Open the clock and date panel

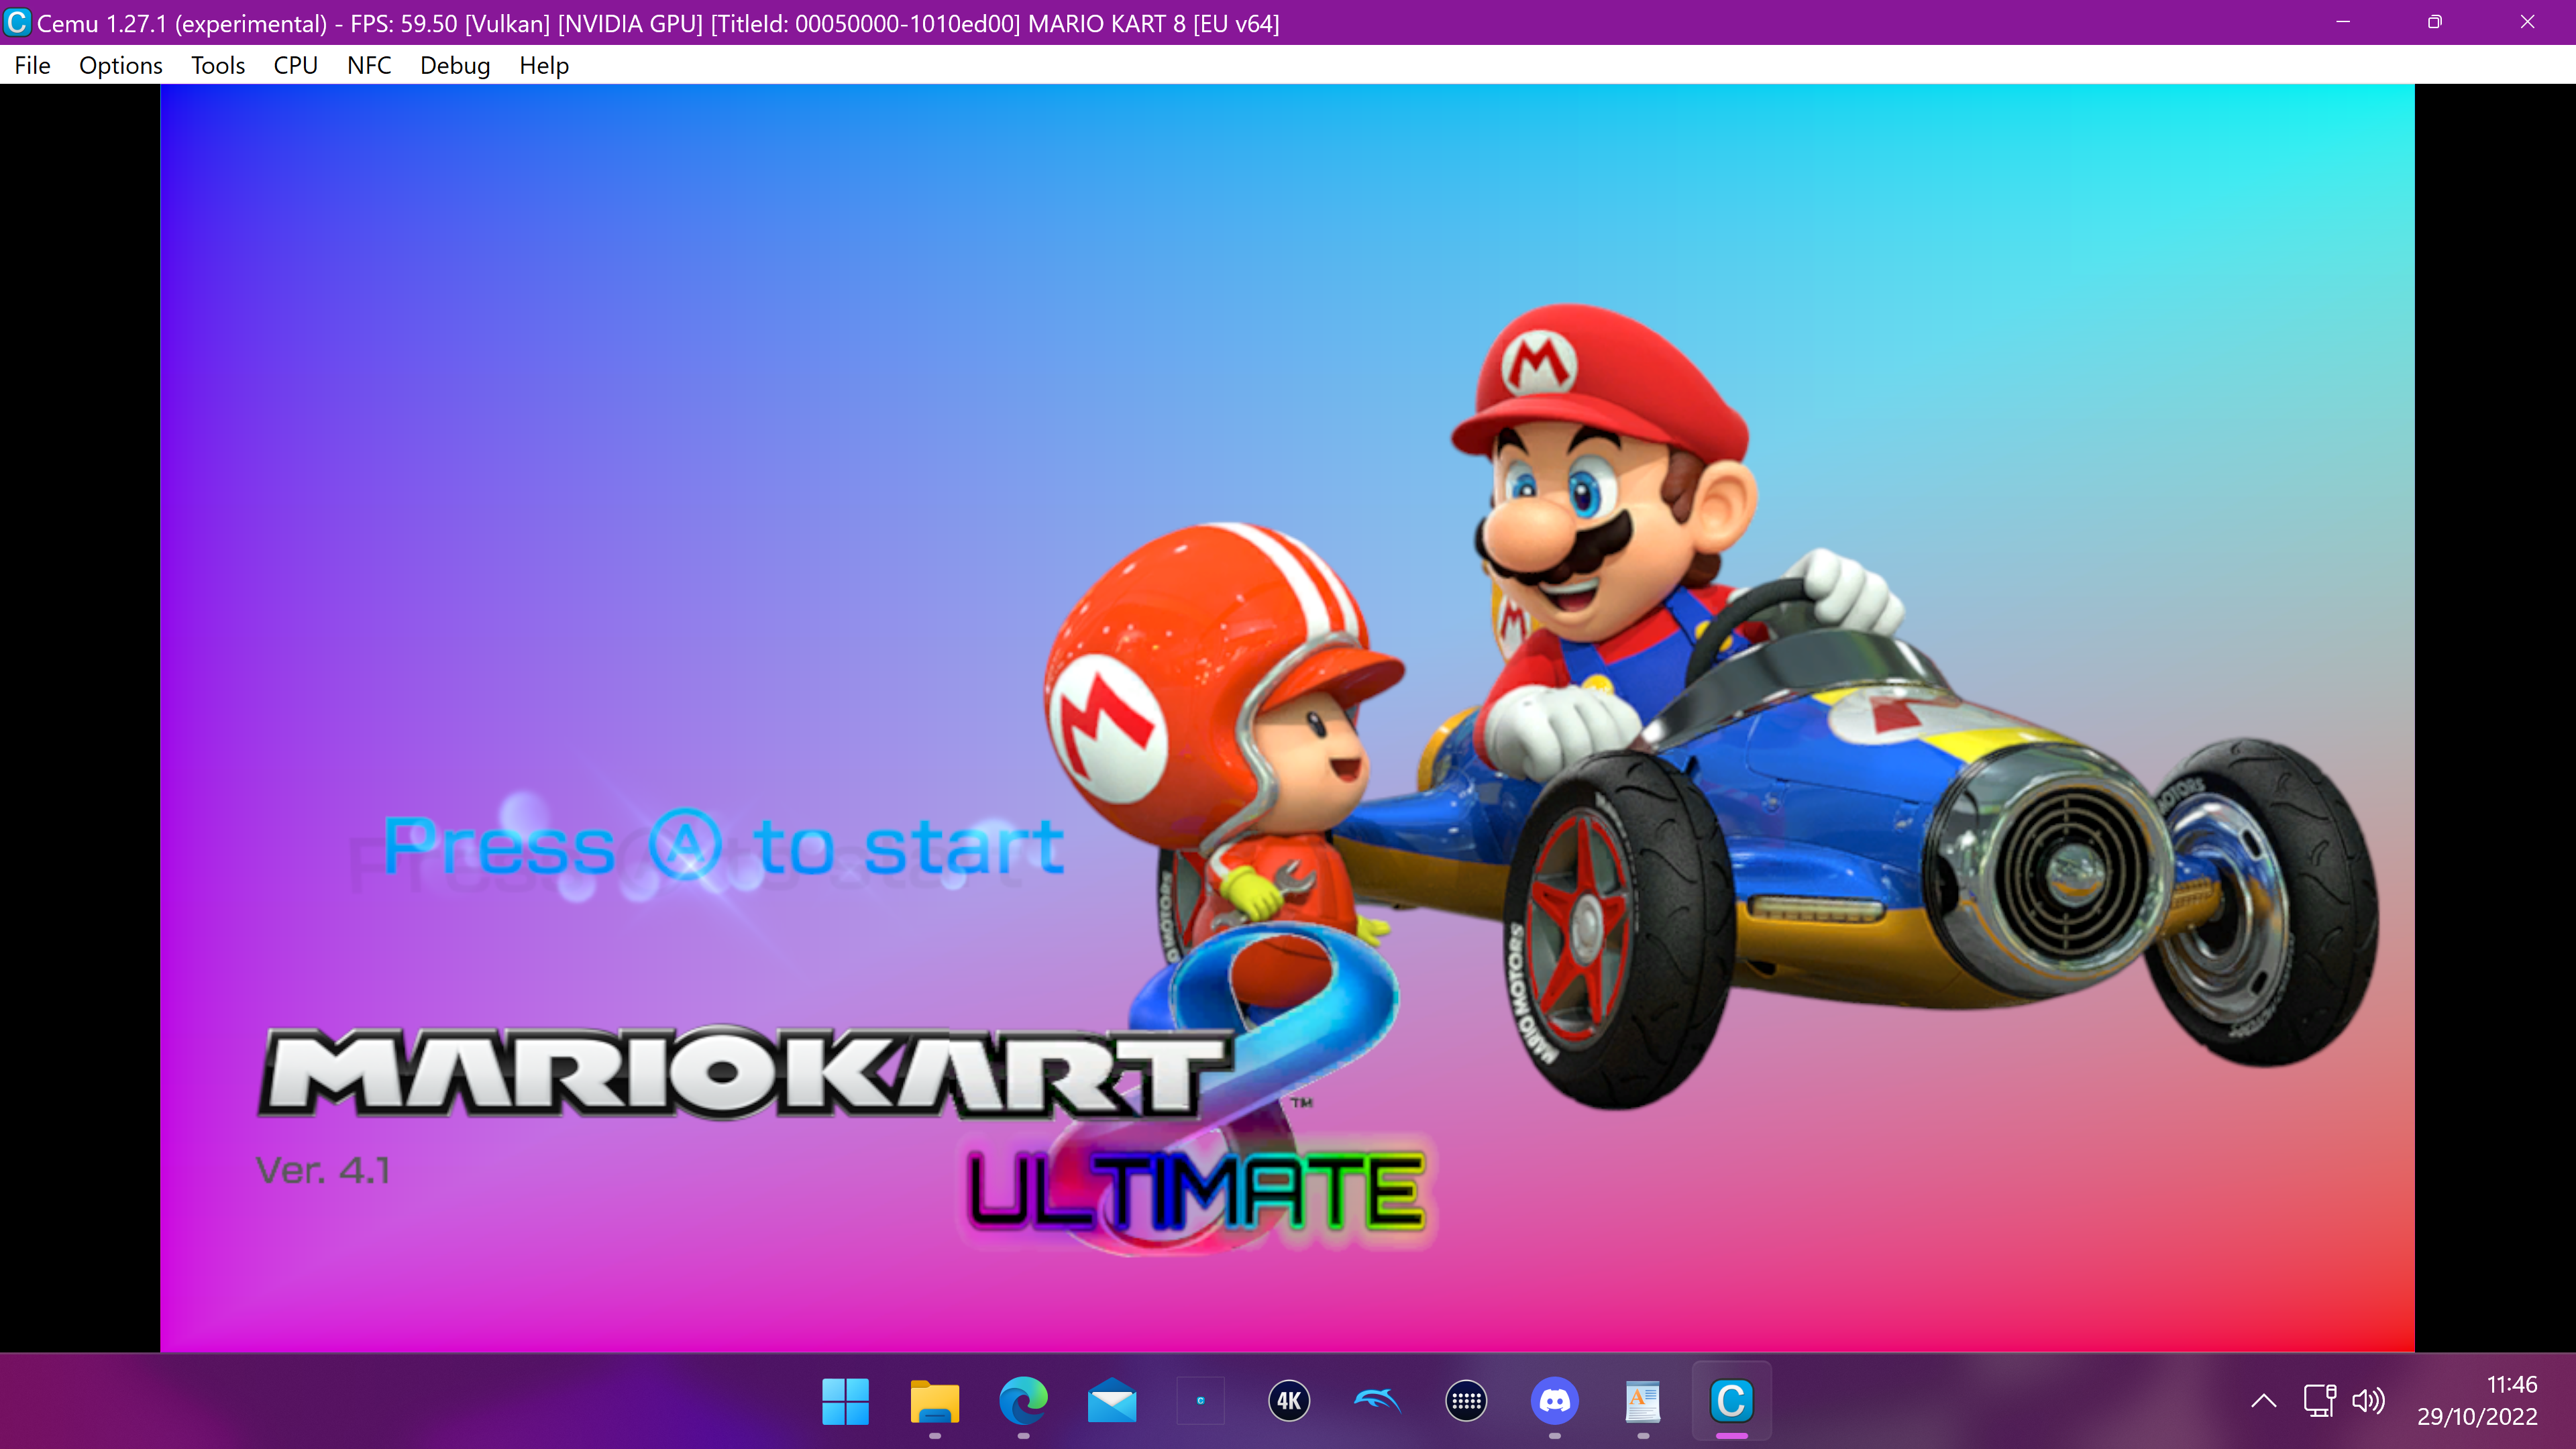tap(2477, 1401)
